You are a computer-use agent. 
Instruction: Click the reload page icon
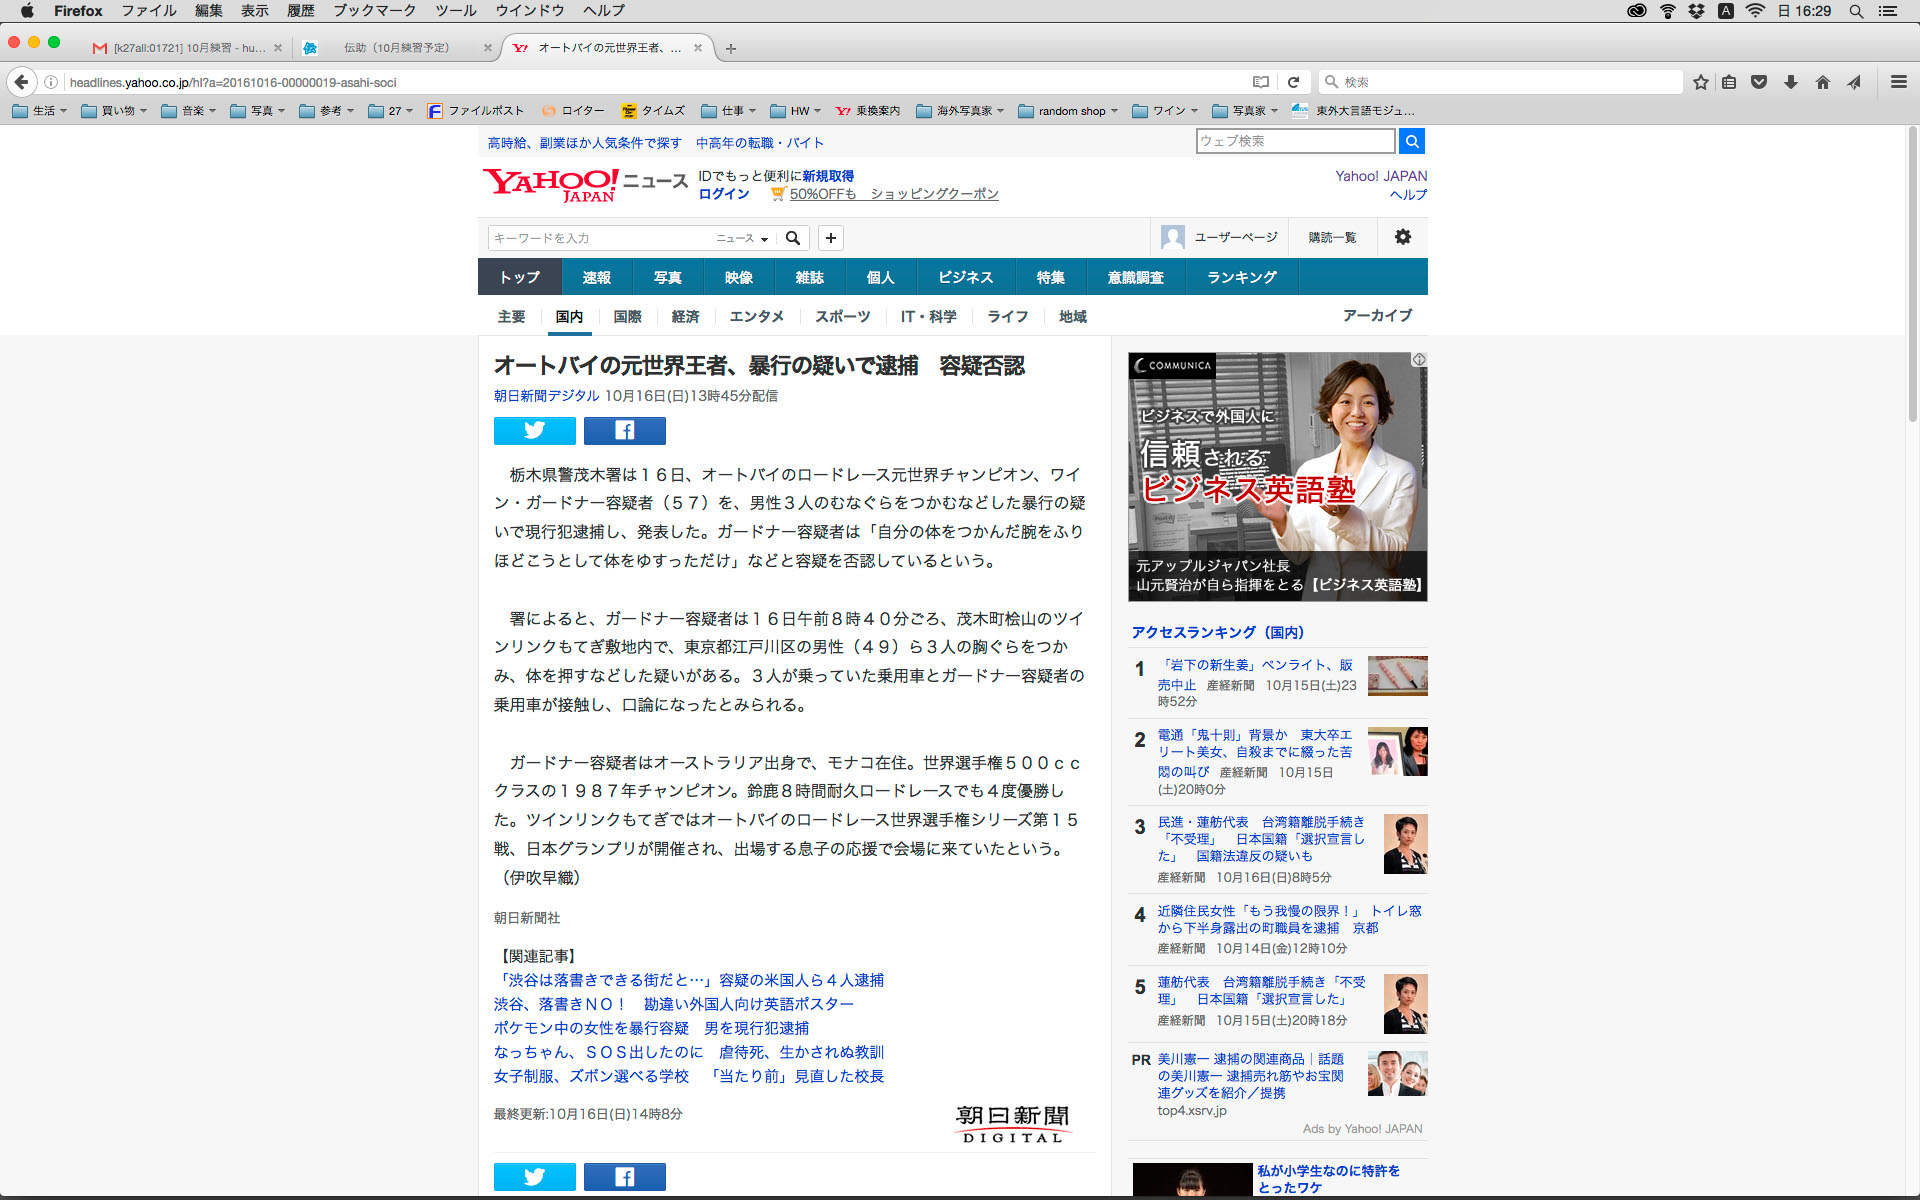pyautogui.click(x=1293, y=82)
